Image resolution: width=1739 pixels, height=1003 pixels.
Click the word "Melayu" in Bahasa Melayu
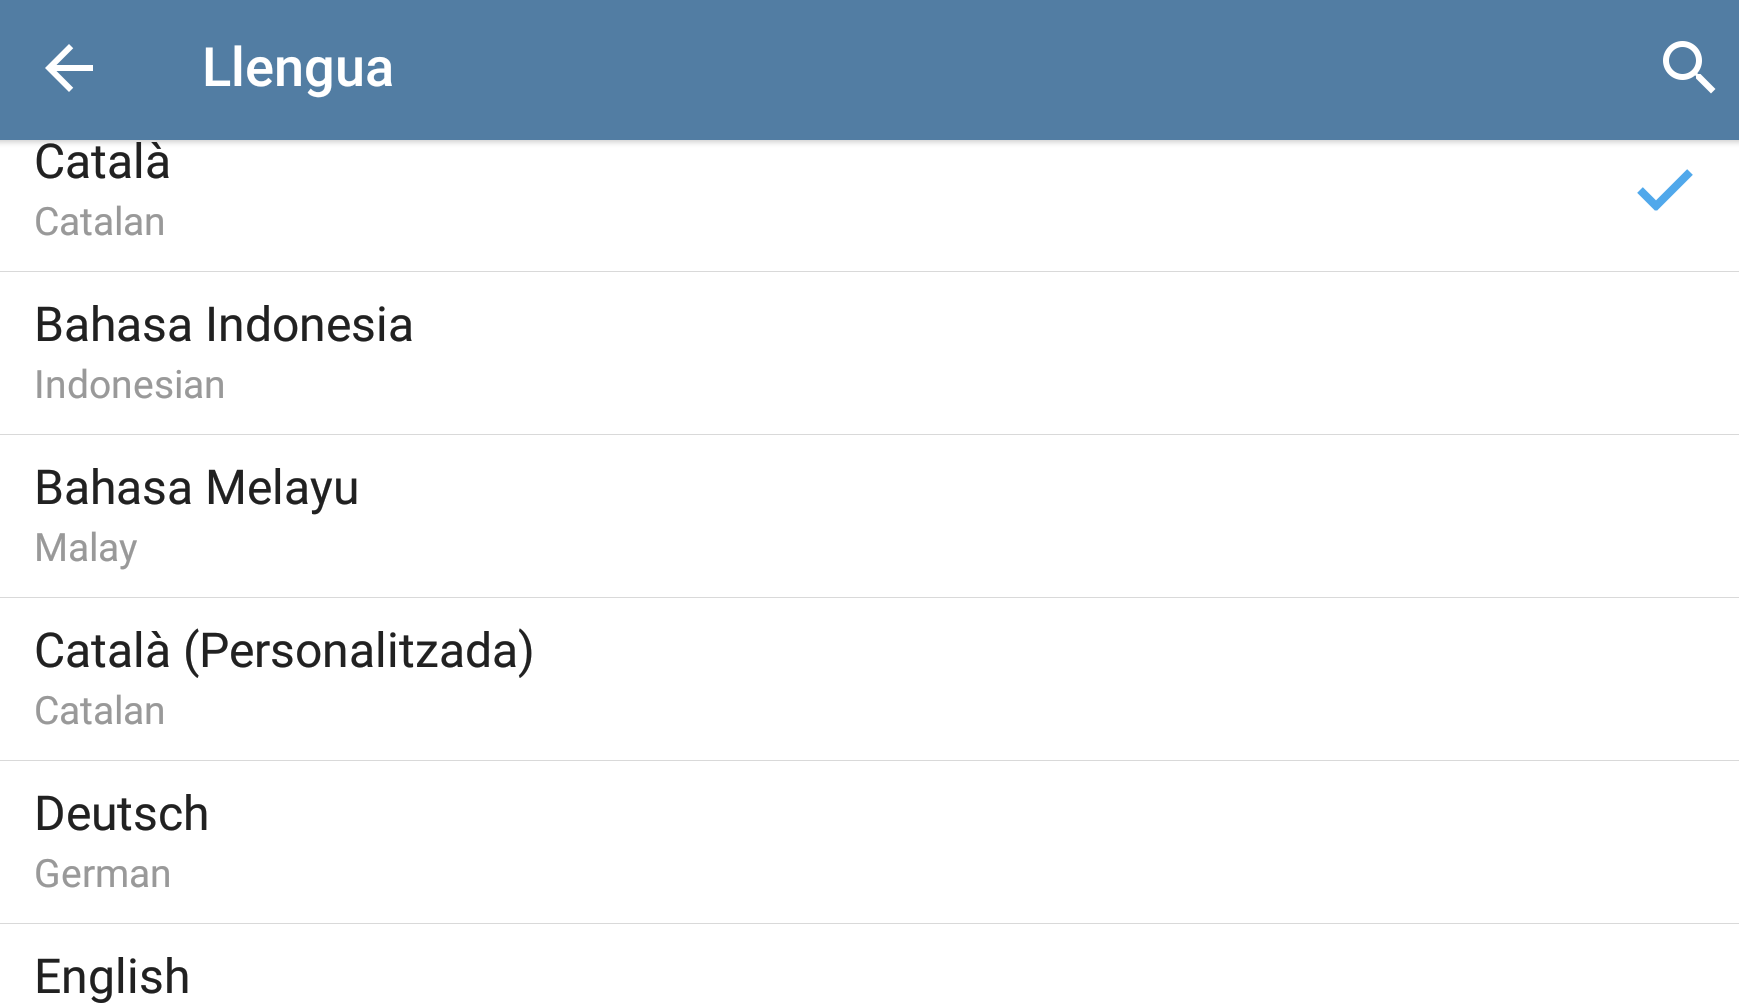pyautogui.click(x=282, y=488)
